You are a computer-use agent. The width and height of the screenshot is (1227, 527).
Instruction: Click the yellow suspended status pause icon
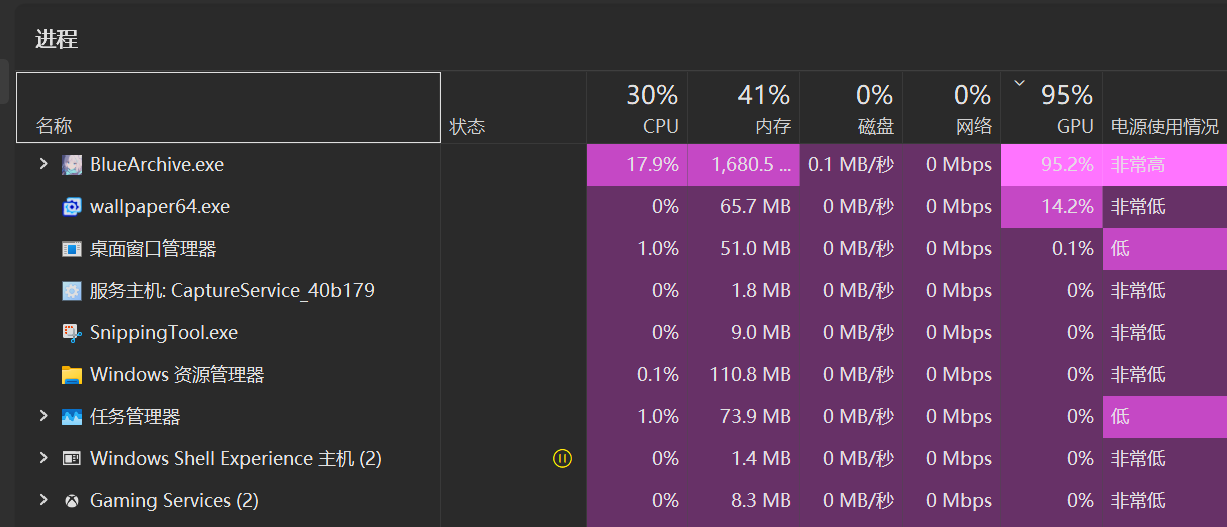(x=563, y=459)
